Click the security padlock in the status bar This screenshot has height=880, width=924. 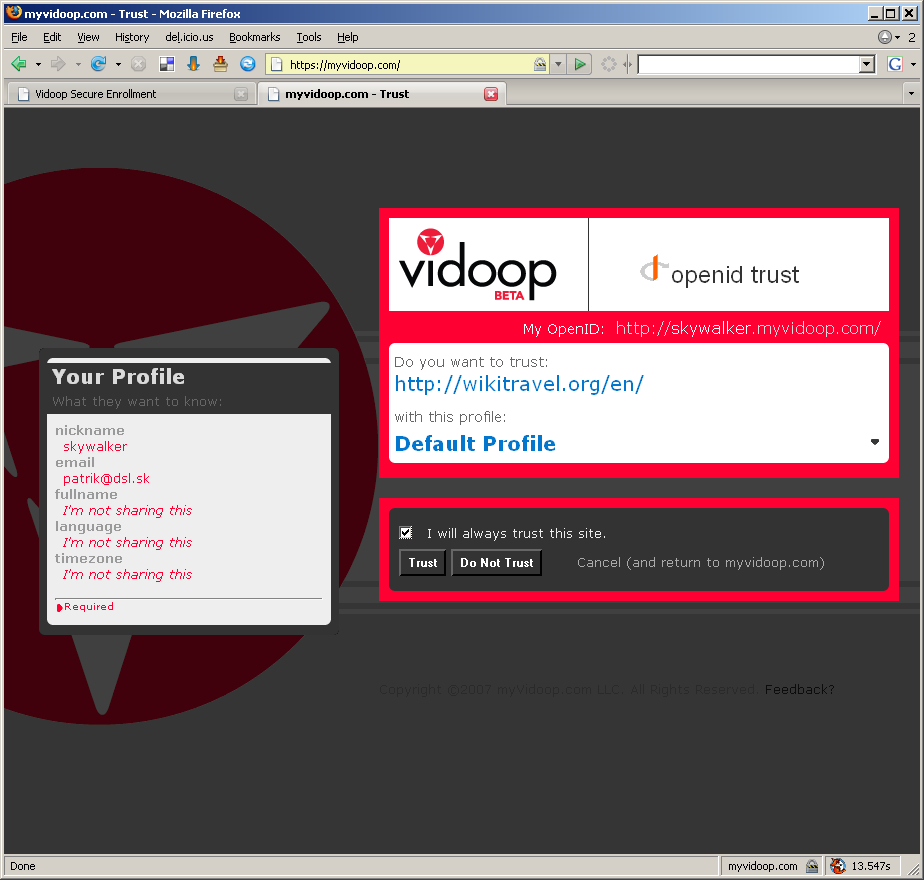(x=812, y=866)
